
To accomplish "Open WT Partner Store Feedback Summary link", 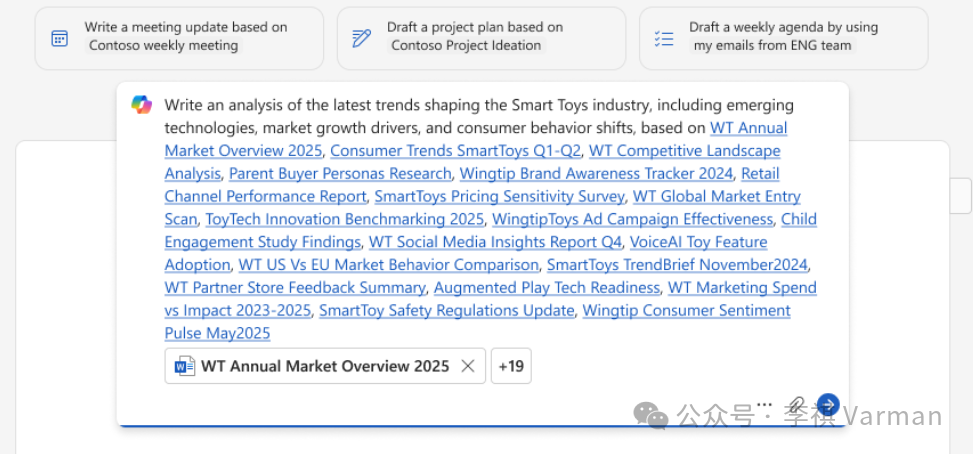I will click(x=295, y=288).
